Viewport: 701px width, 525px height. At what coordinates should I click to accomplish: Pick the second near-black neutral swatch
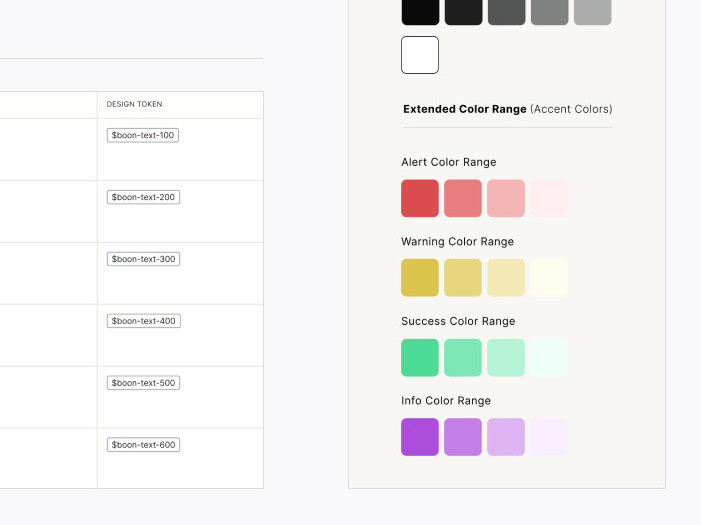(463, 12)
